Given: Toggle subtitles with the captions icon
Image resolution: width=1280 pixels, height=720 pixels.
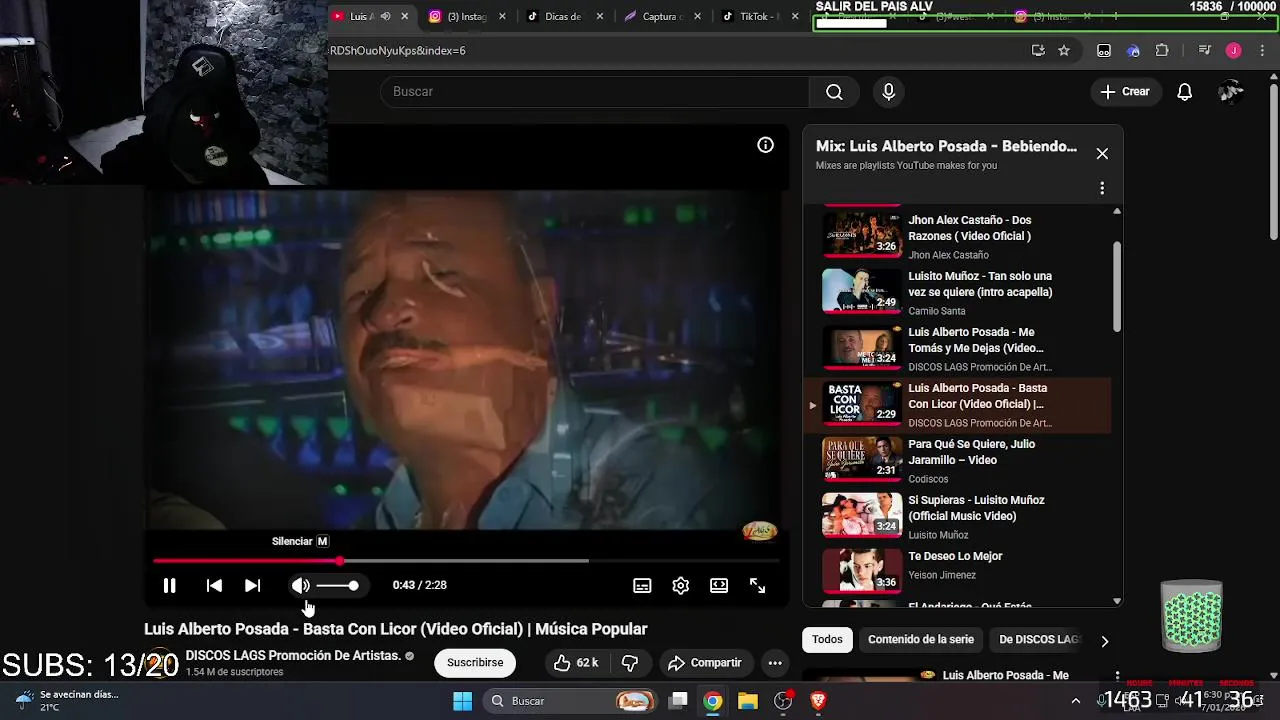Looking at the screenshot, I should point(642,586).
